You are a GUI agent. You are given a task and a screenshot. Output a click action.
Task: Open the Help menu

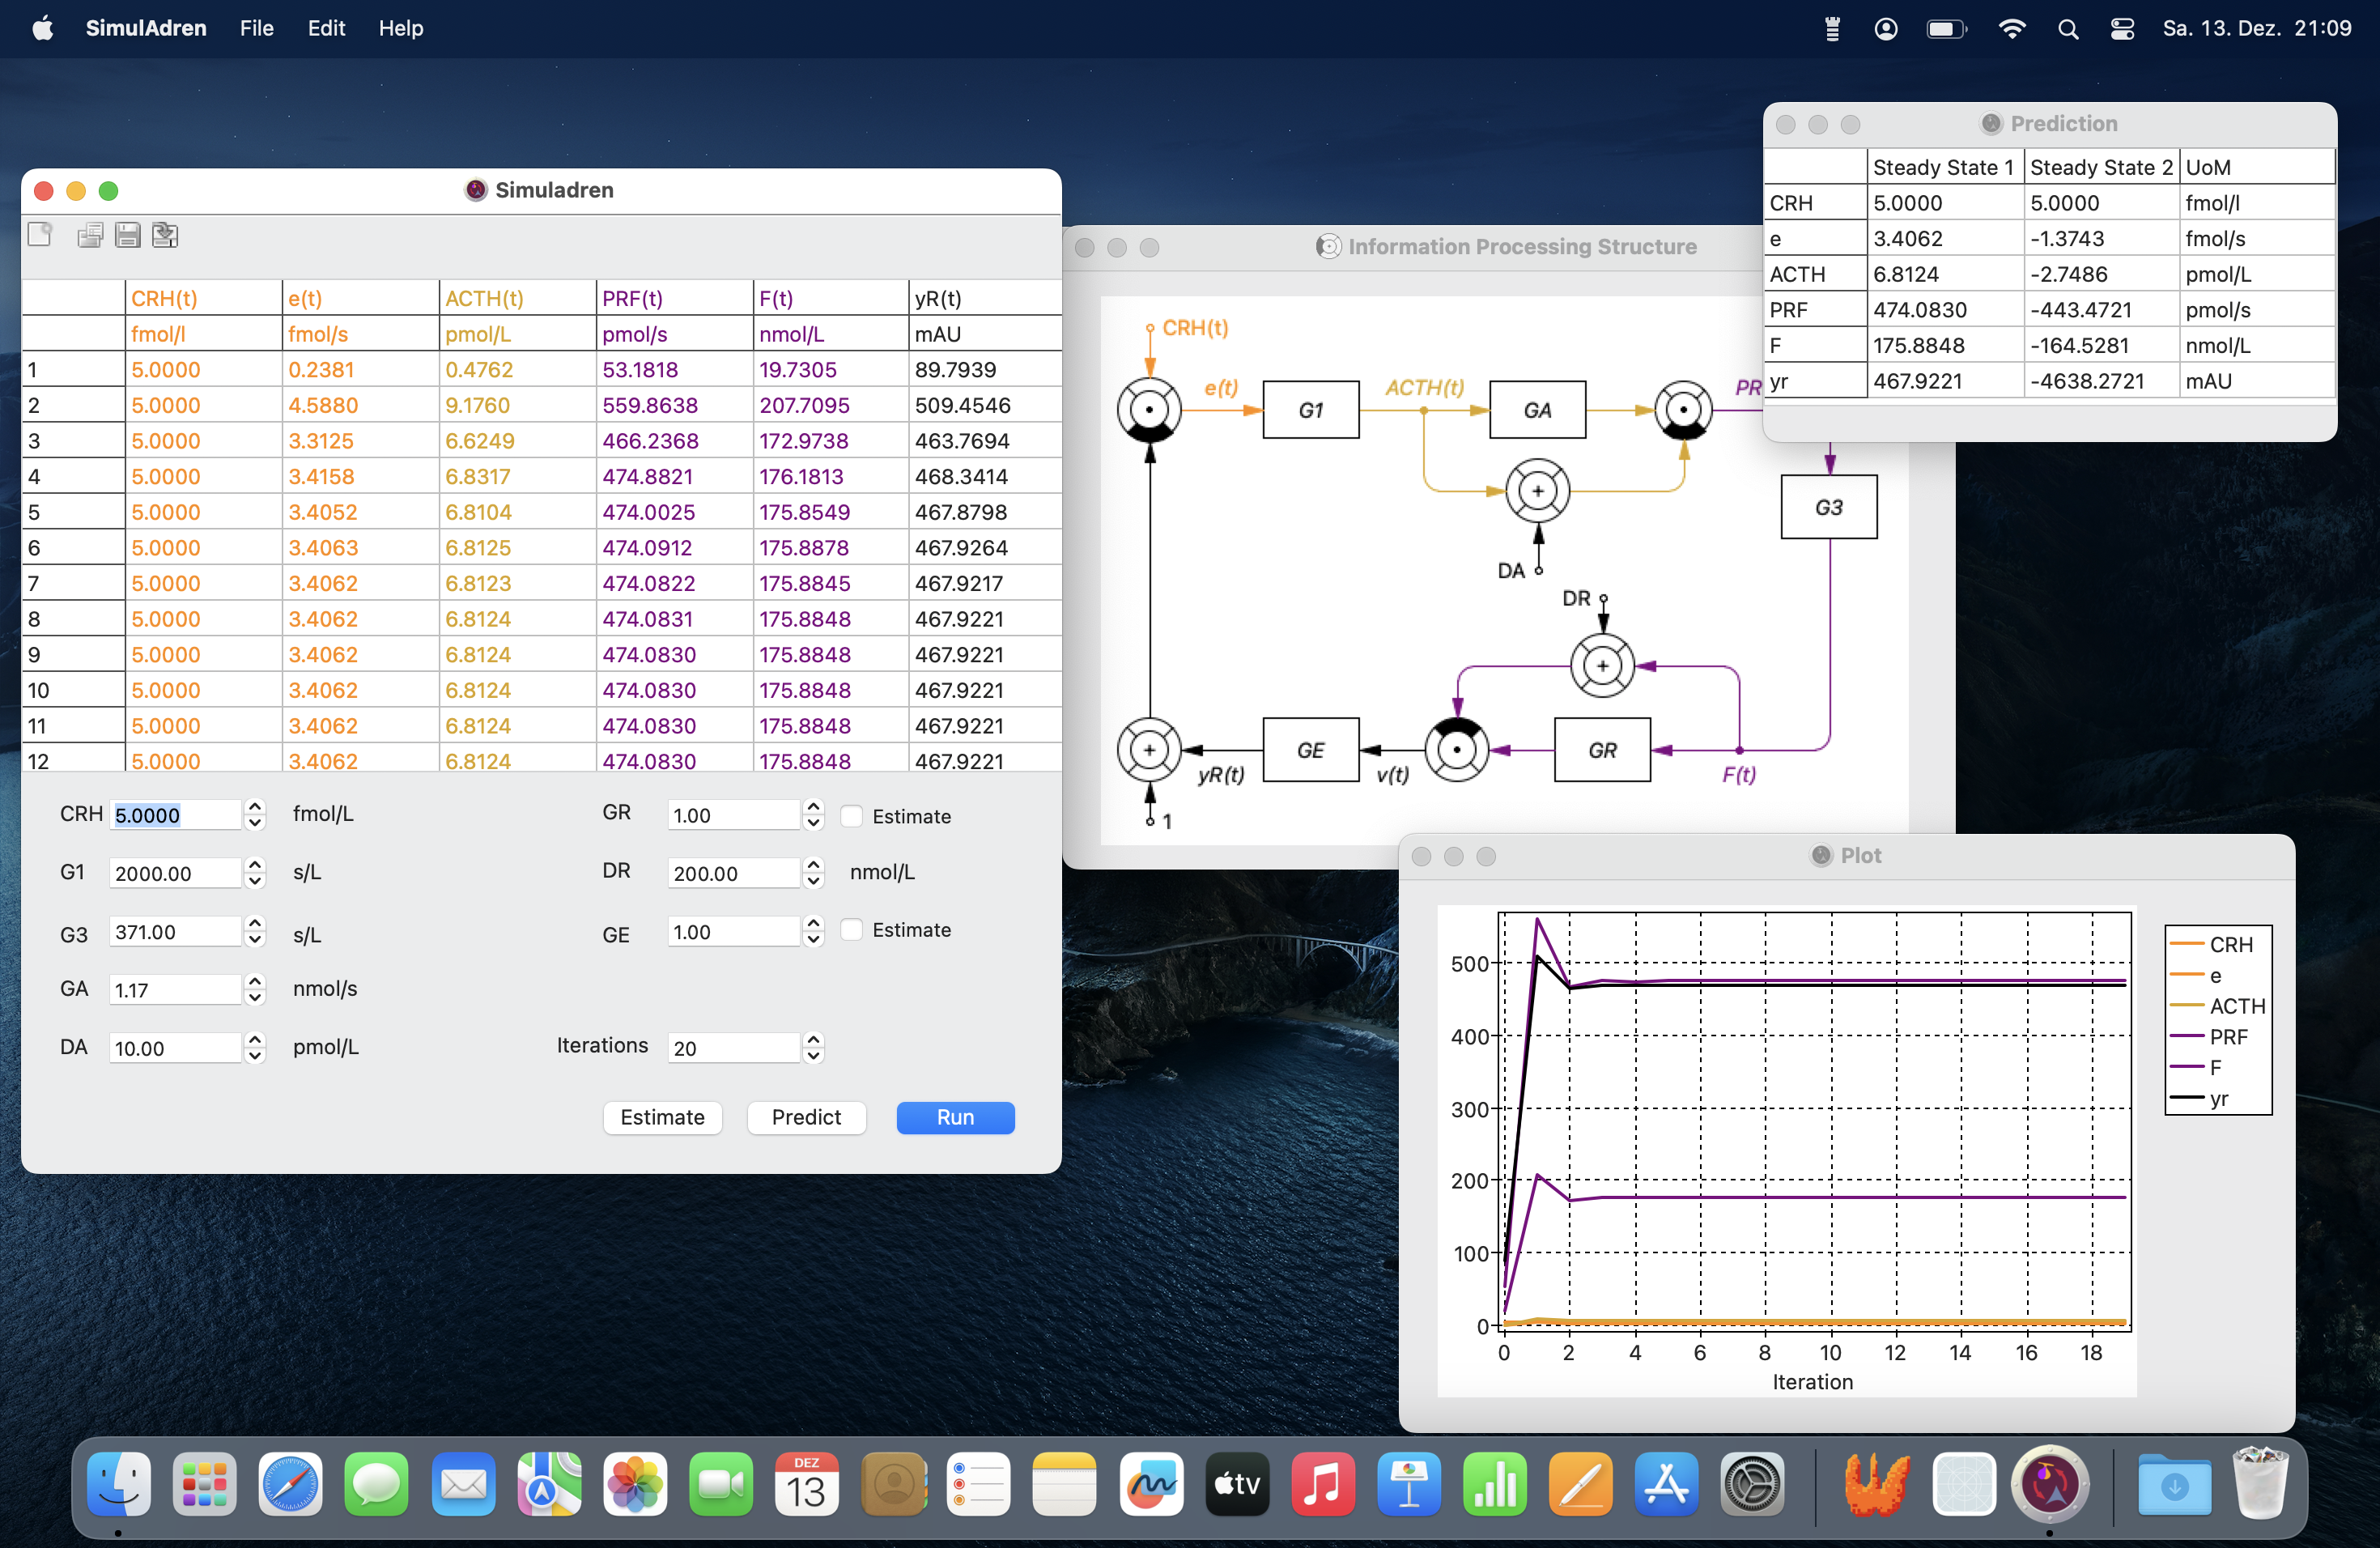tap(400, 28)
